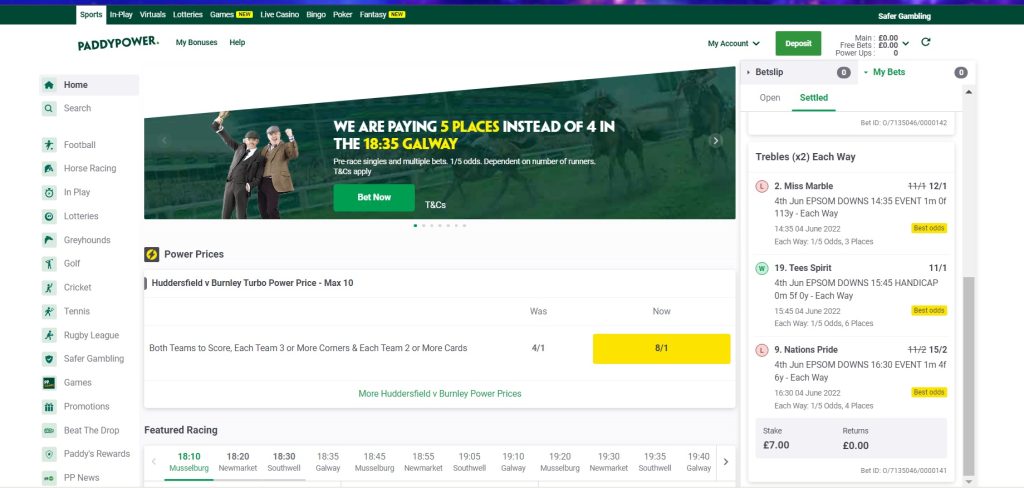Switch to the Open bets tab

point(770,98)
